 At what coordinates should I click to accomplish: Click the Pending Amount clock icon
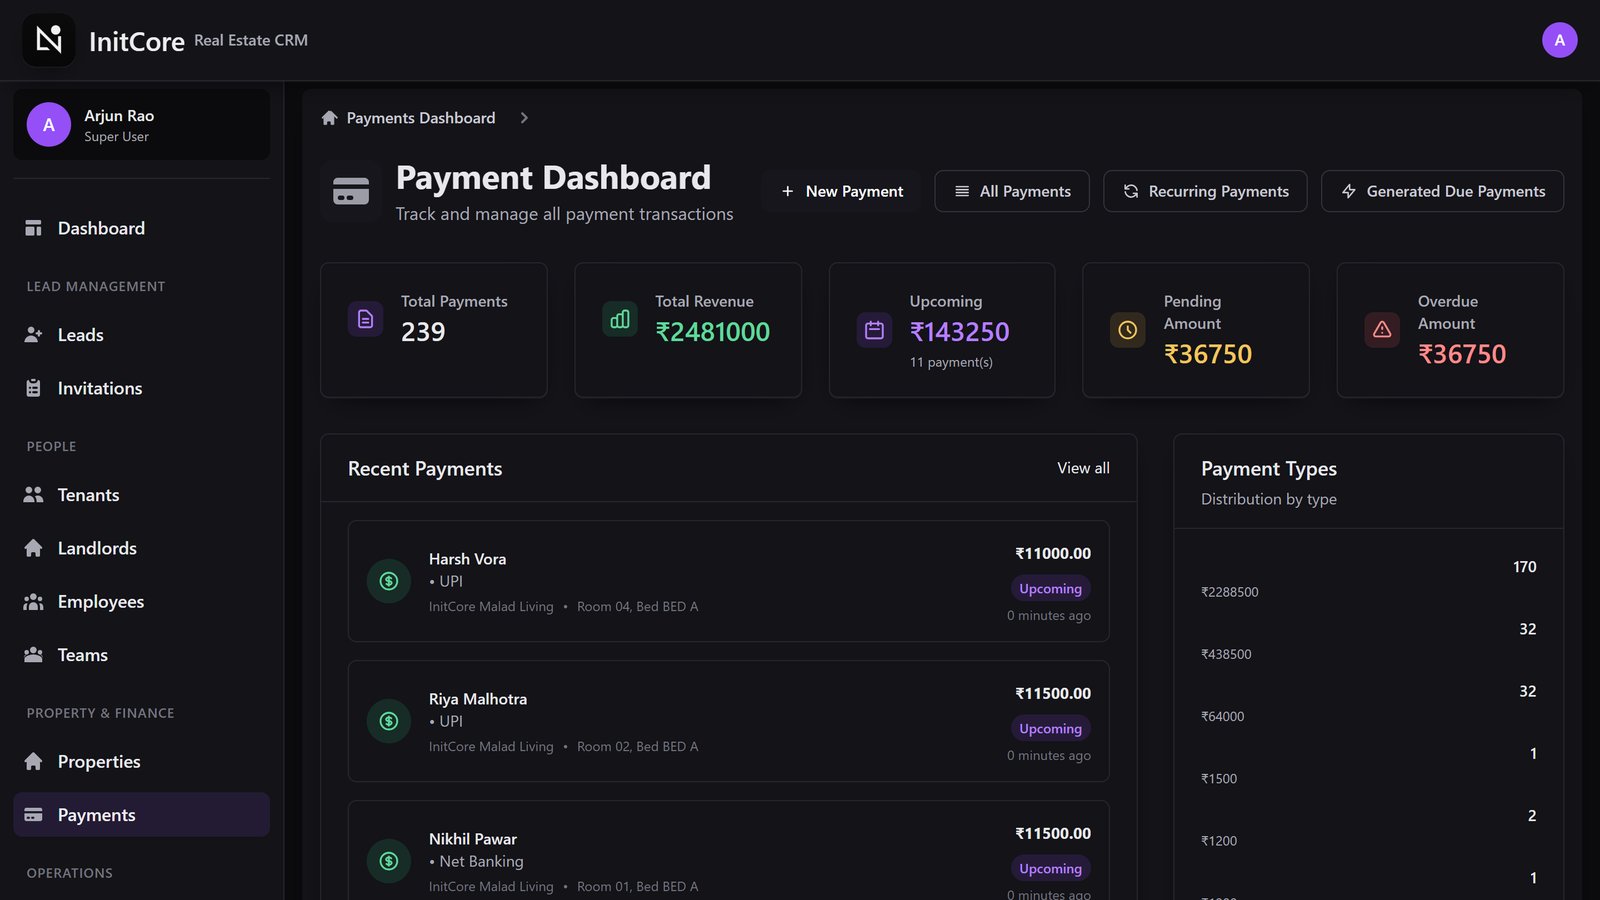tap(1128, 330)
